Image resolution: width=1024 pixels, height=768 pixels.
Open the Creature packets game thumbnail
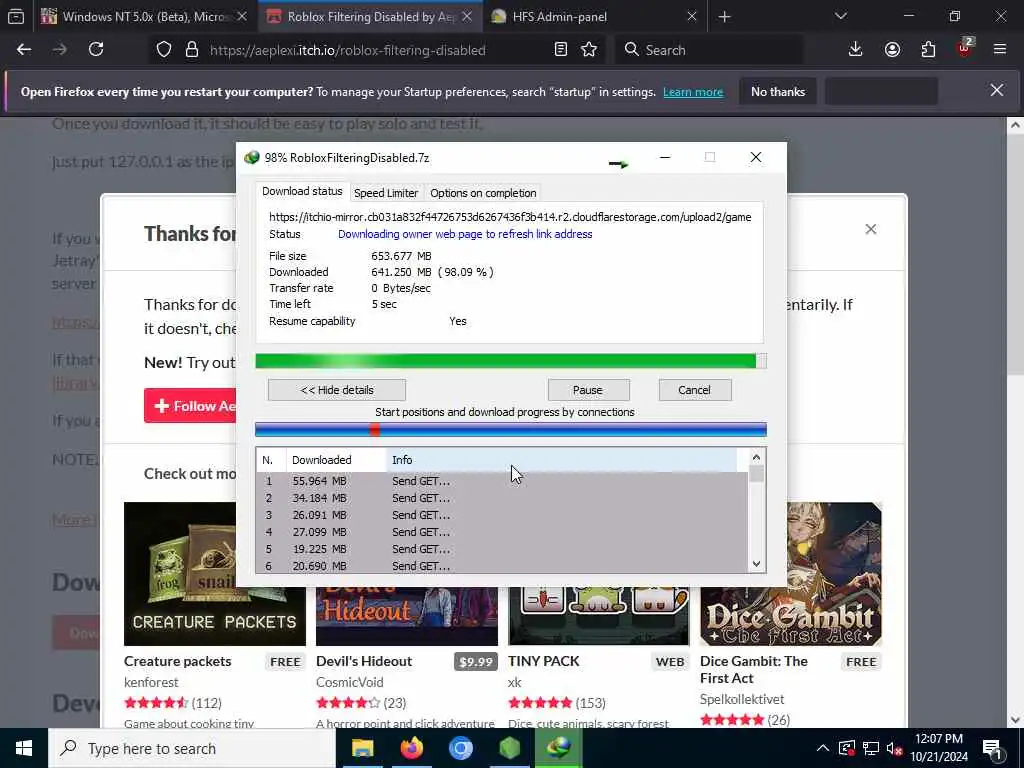(215, 574)
